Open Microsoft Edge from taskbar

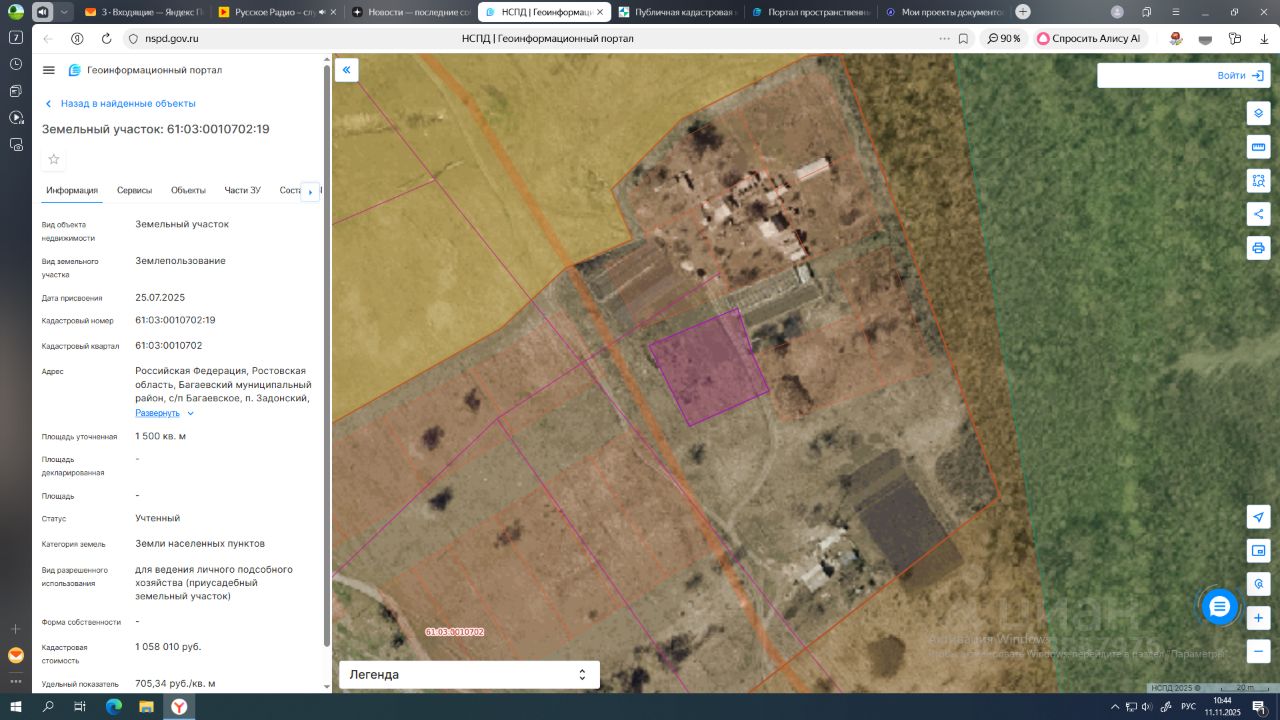114,706
